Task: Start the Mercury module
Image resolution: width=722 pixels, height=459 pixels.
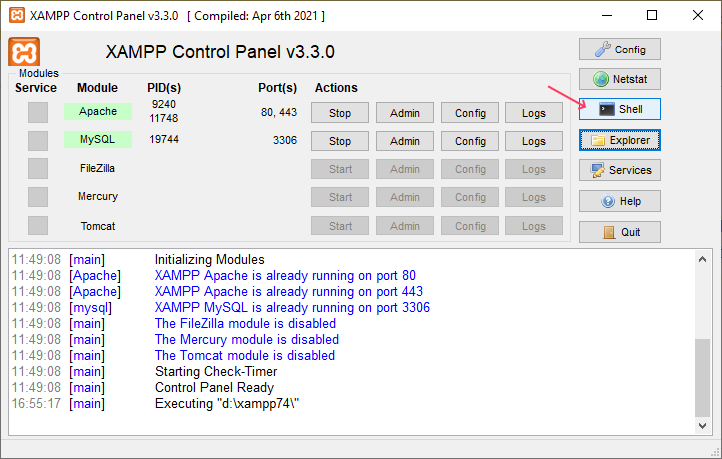Action: tap(340, 197)
